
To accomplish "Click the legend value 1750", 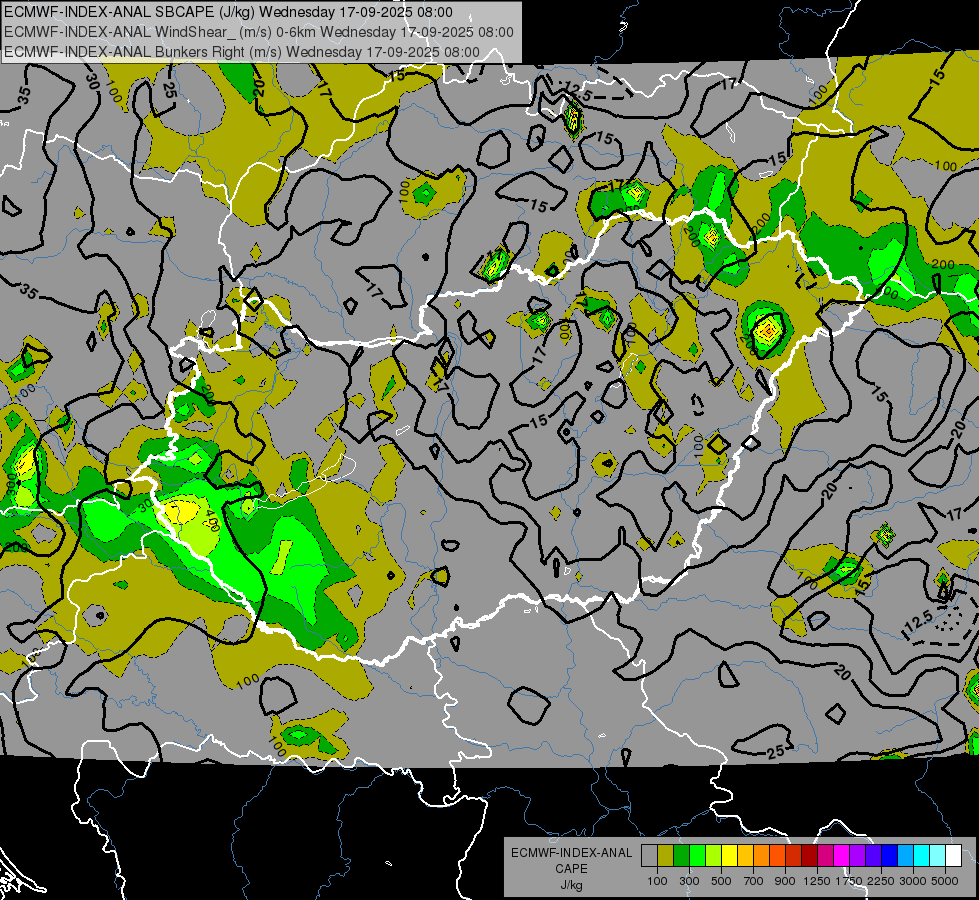I will click(849, 881).
